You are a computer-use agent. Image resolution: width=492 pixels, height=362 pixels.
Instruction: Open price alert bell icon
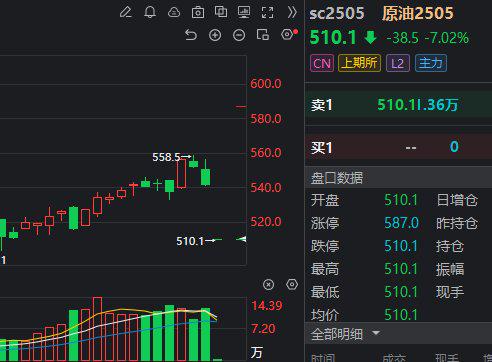(150, 12)
